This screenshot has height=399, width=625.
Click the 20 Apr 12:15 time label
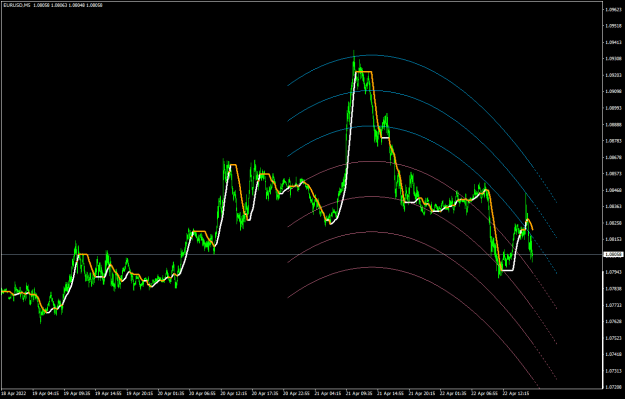(234, 393)
